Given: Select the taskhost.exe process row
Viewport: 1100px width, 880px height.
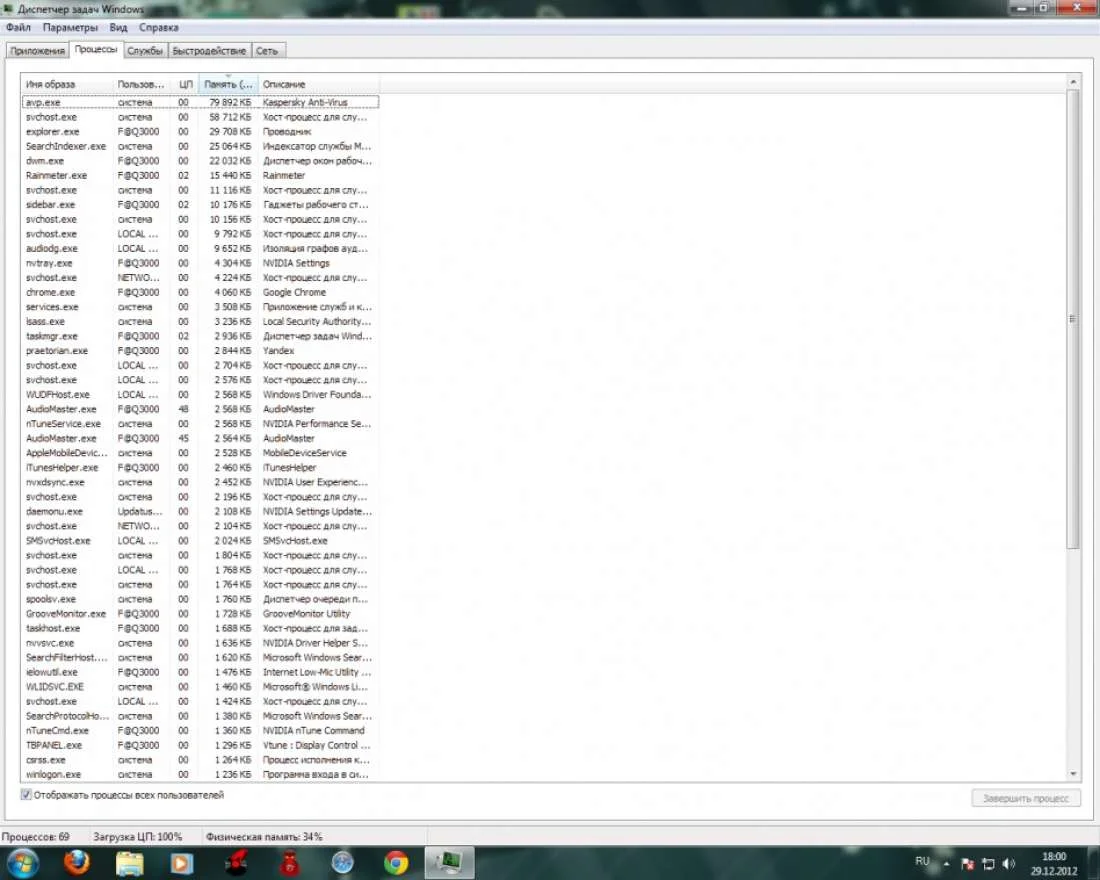Looking at the screenshot, I should (x=200, y=629).
